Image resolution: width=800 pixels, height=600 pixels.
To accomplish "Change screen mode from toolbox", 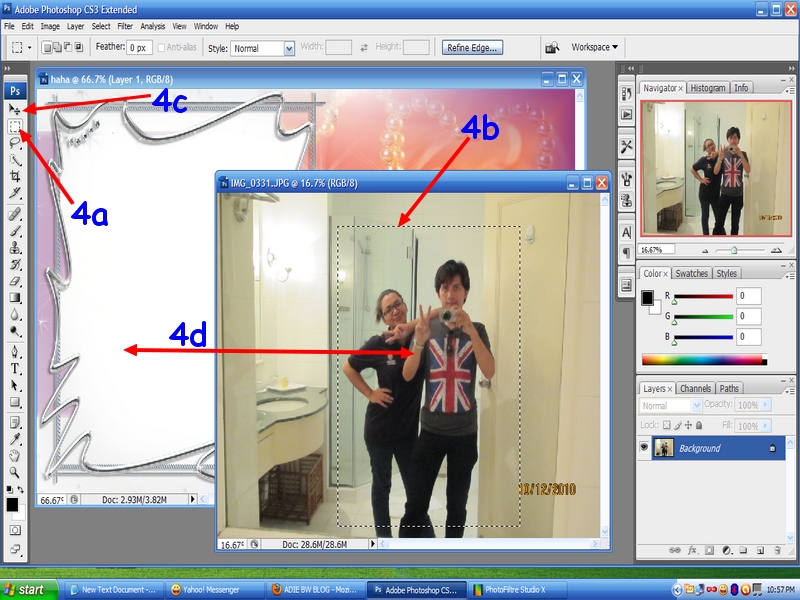I will coord(15,549).
